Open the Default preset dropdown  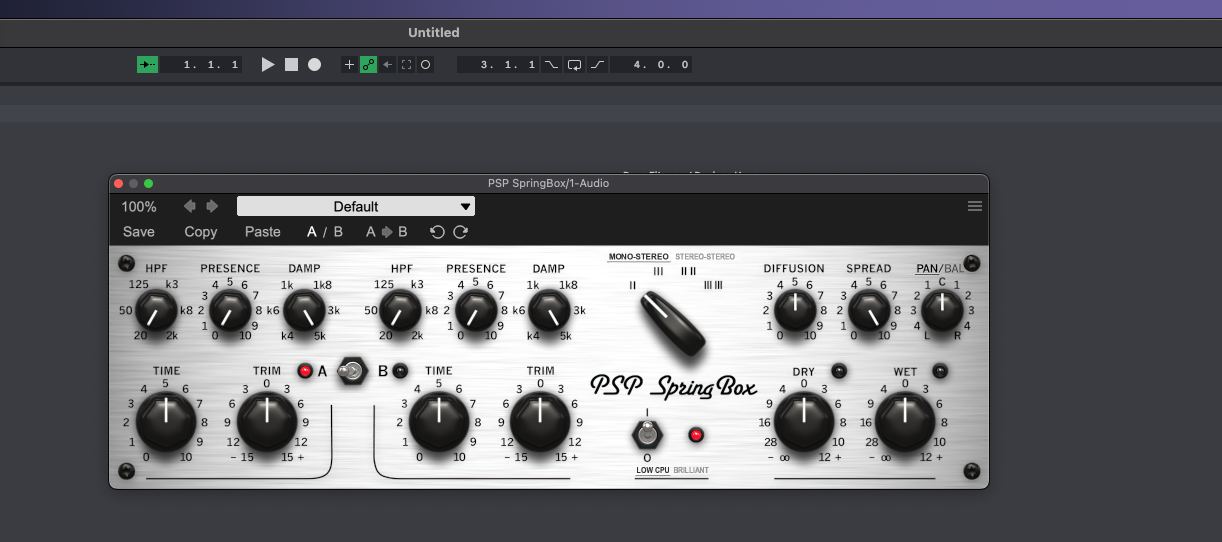tap(356, 206)
